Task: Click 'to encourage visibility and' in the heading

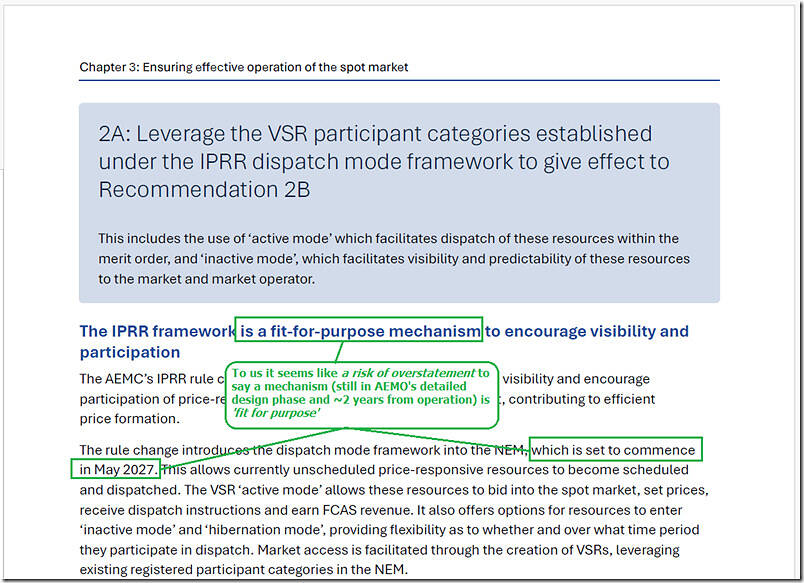Action: tap(589, 331)
